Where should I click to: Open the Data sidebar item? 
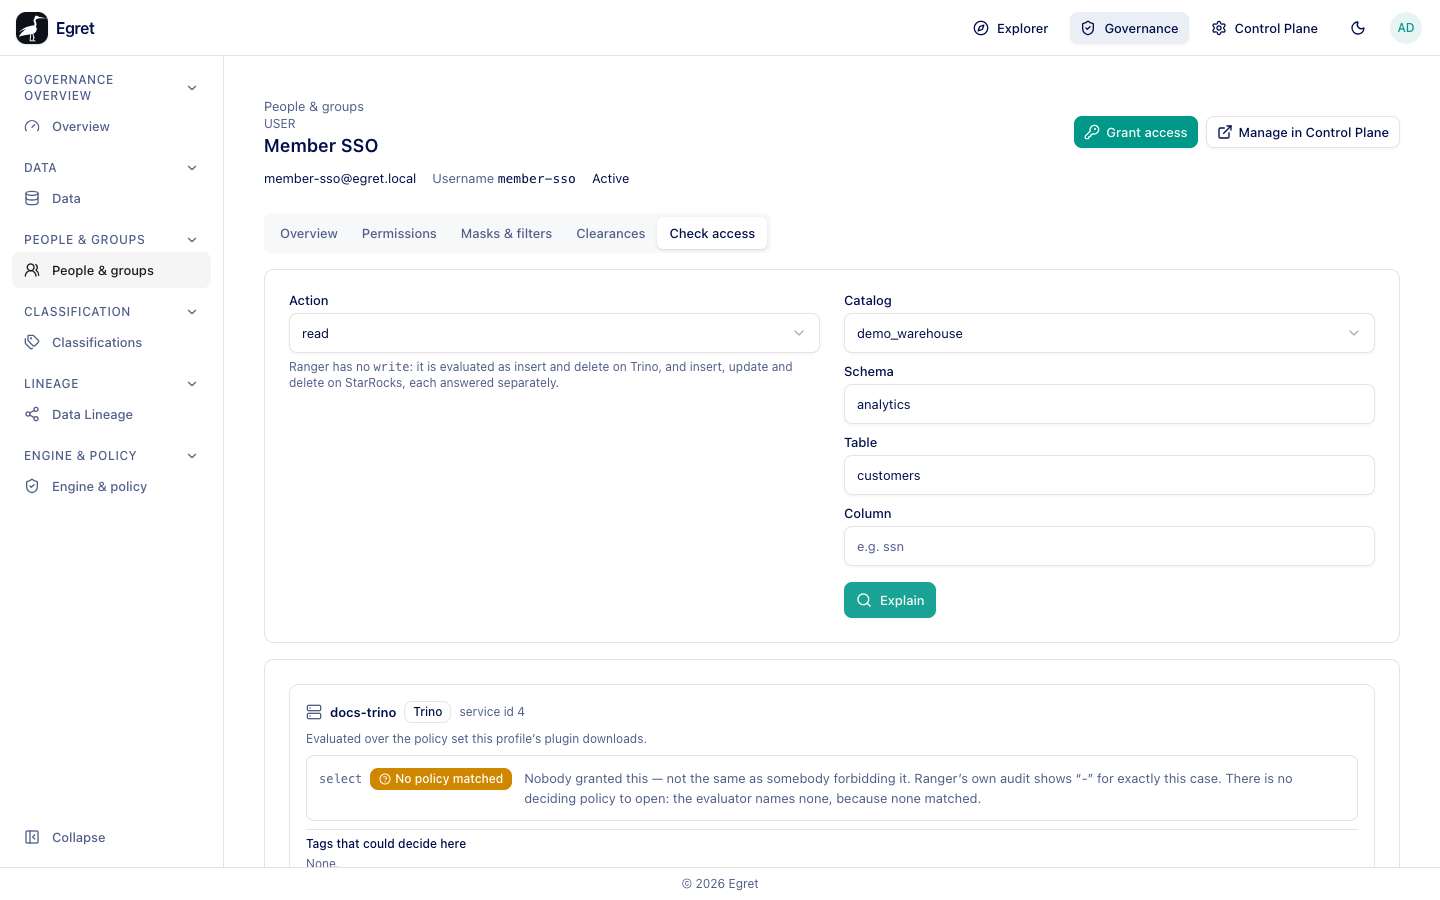111,199
